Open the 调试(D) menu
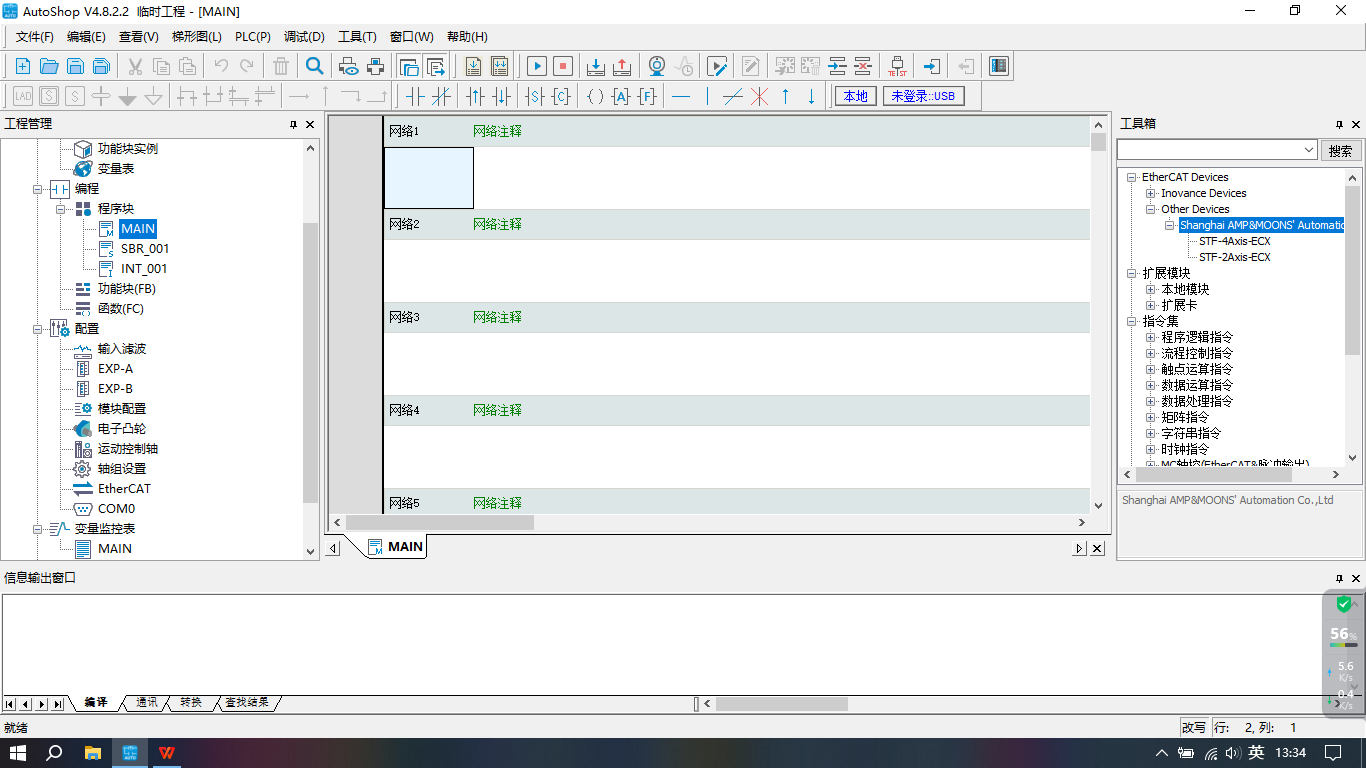The height and width of the screenshot is (768, 1366). [305, 37]
